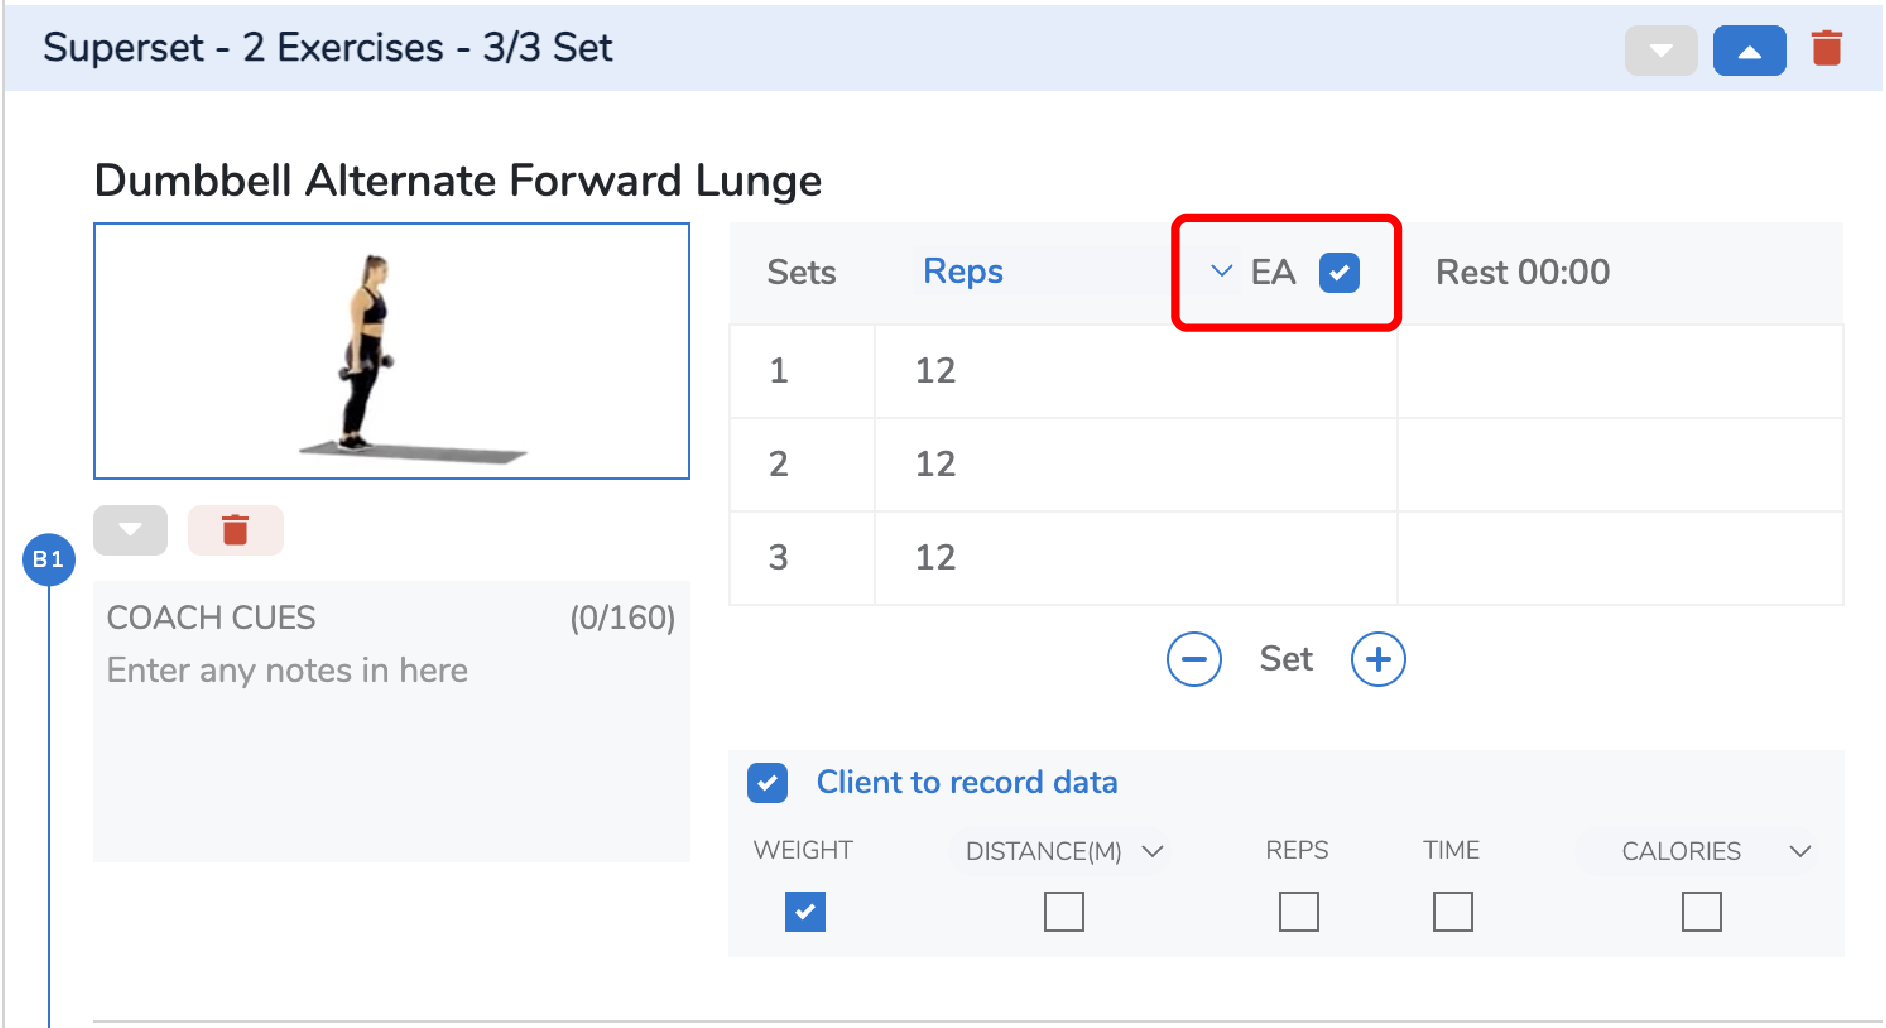Enable the TIME checkbox
Viewport: 1886px width, 1028px height.
(x=1452, y=911)
